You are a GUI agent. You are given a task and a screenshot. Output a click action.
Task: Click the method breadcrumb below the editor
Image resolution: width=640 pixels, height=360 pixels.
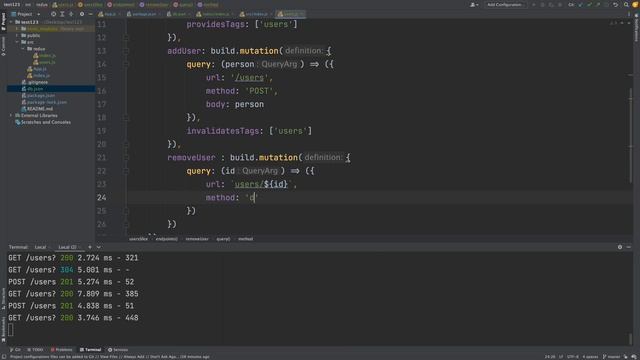pyautogui.click(x=245, y=239)
